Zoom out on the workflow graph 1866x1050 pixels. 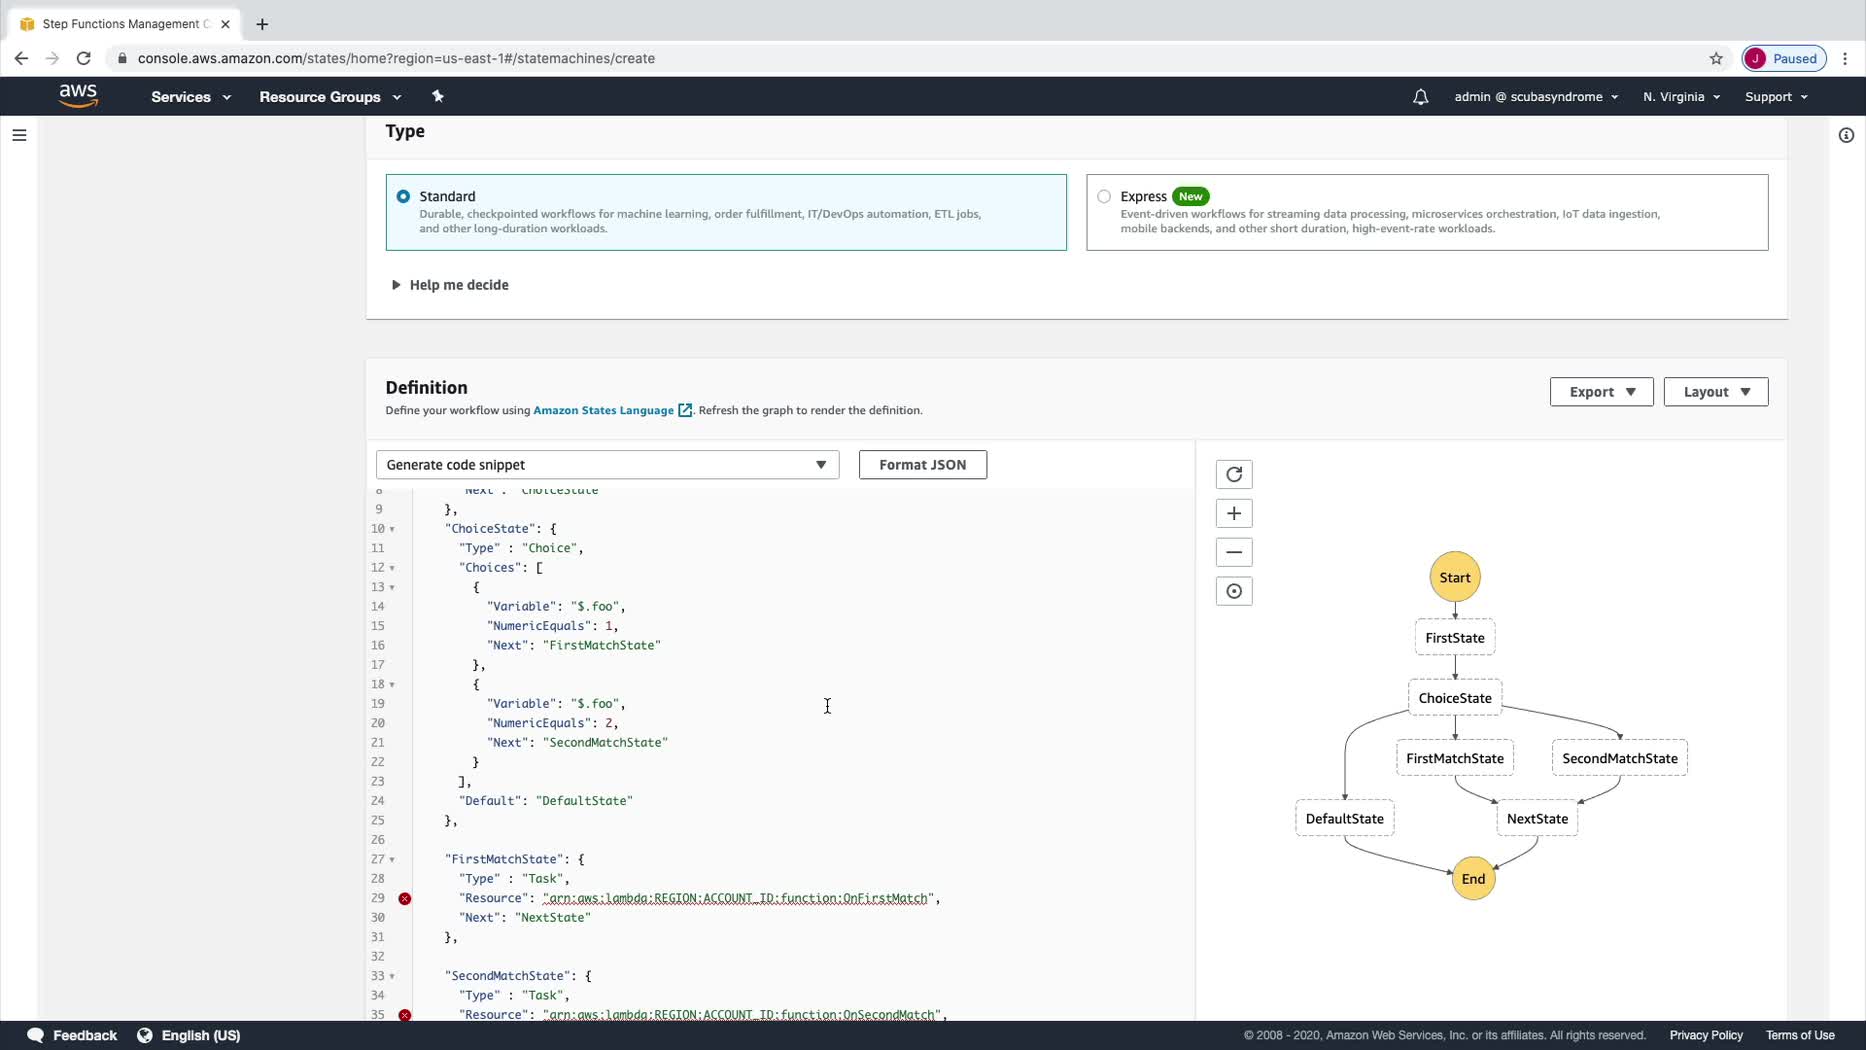1234,552
